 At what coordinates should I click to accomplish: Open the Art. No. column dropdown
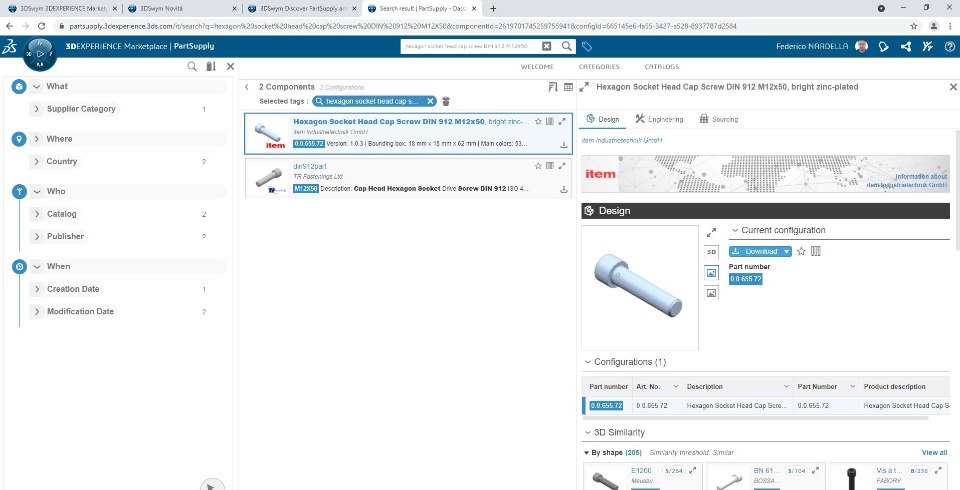(675, 386)
